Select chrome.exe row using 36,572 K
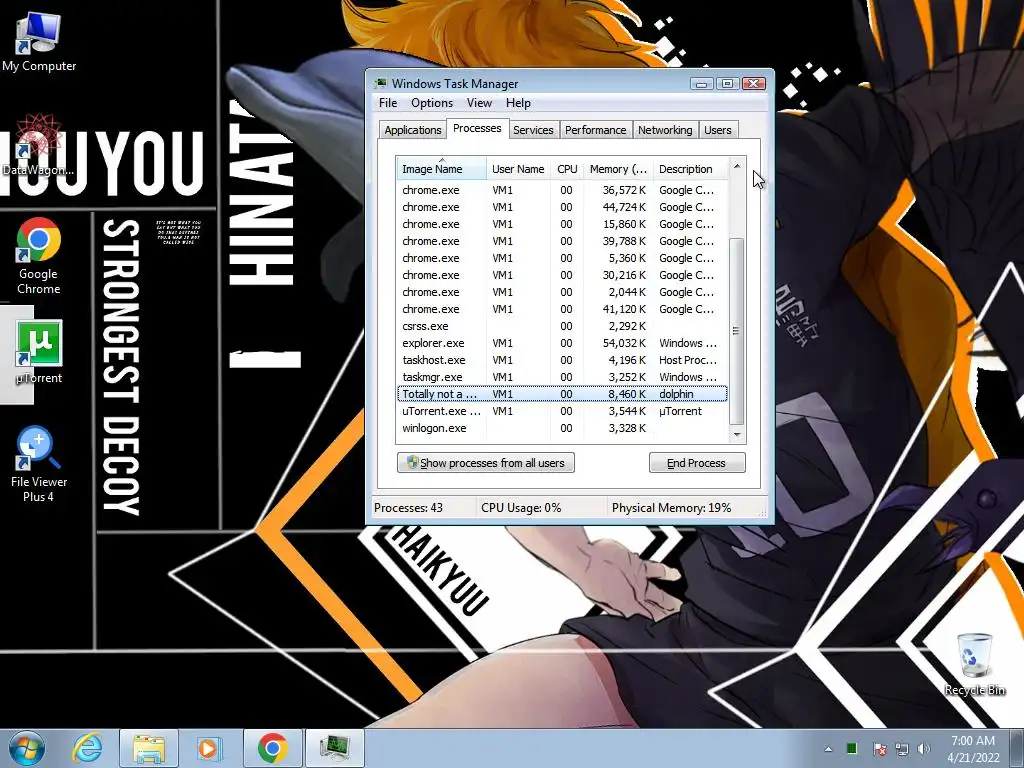This screenshot has width=1024, height=768. pyautogui.click(x=562, y=190)
